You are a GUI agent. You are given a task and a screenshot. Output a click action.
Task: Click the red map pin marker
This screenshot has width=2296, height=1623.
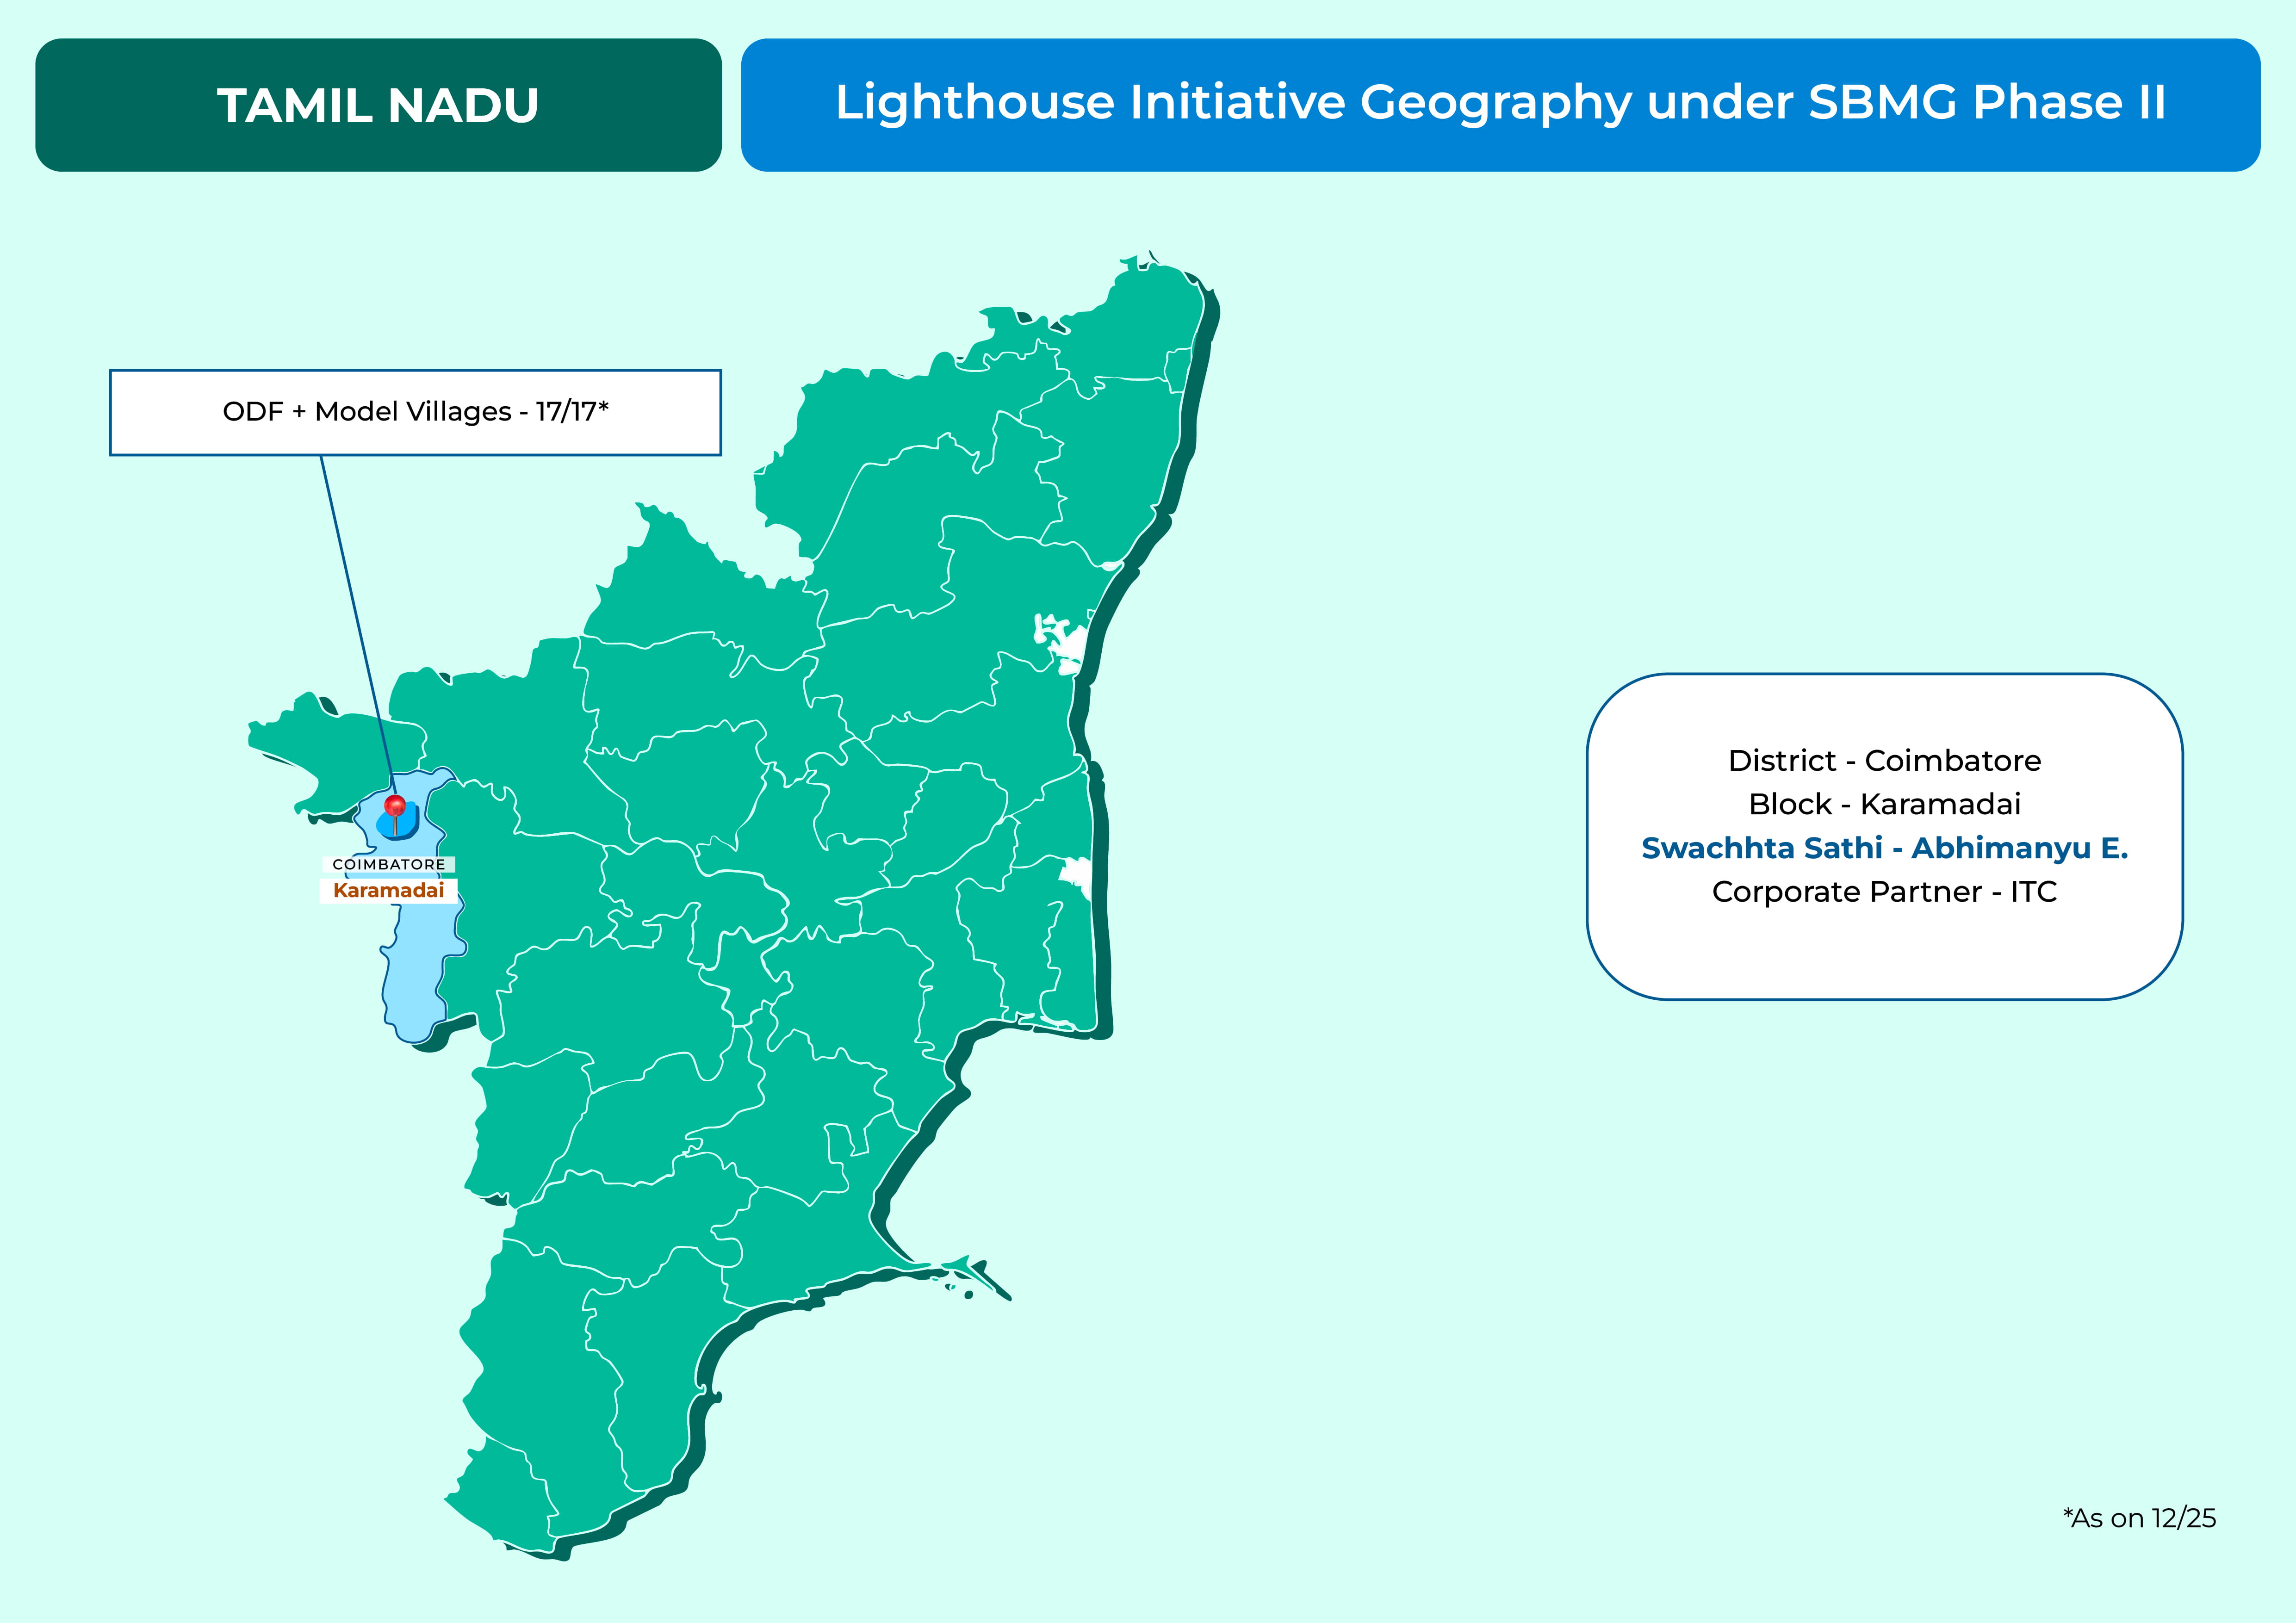coord(395,806)
